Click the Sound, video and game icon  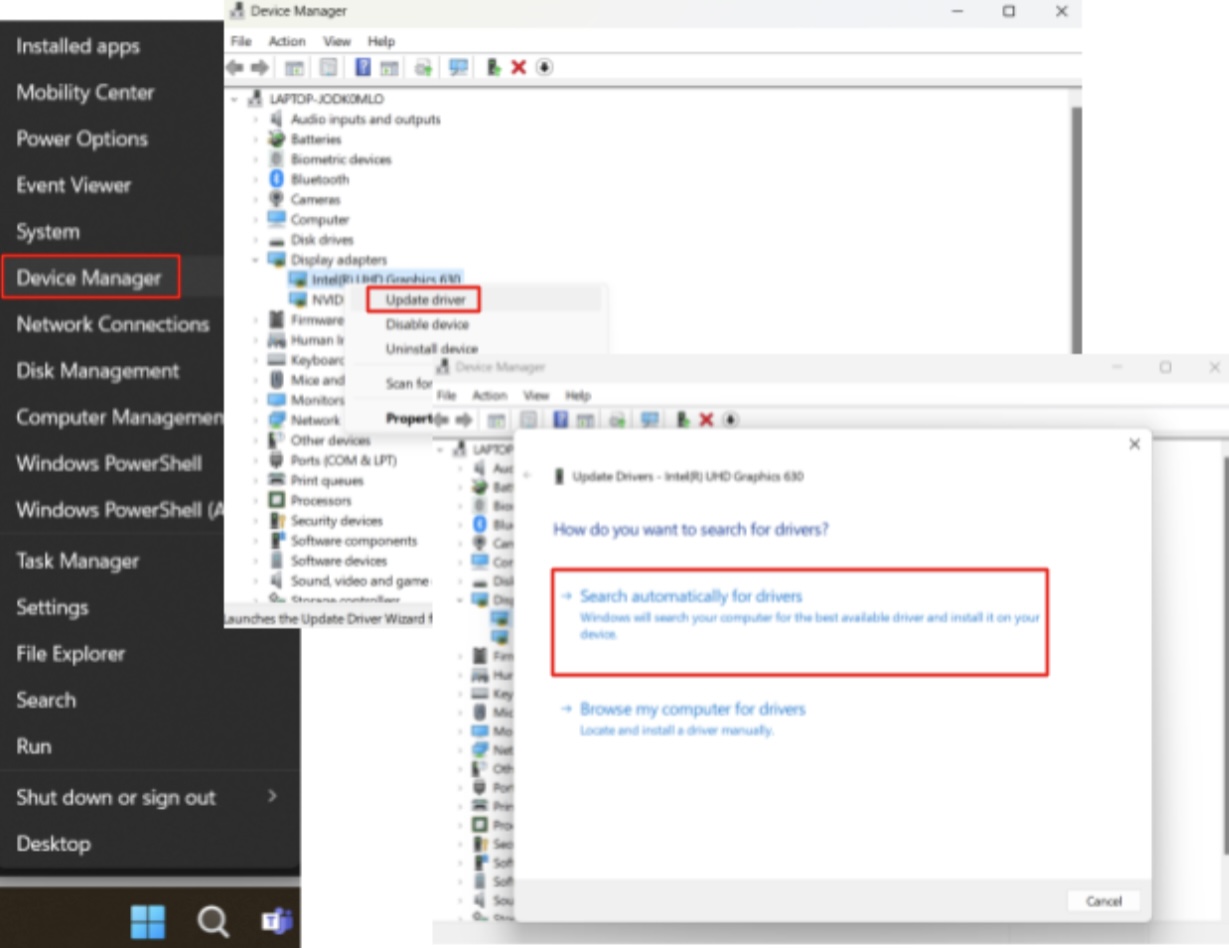[277, 580]
